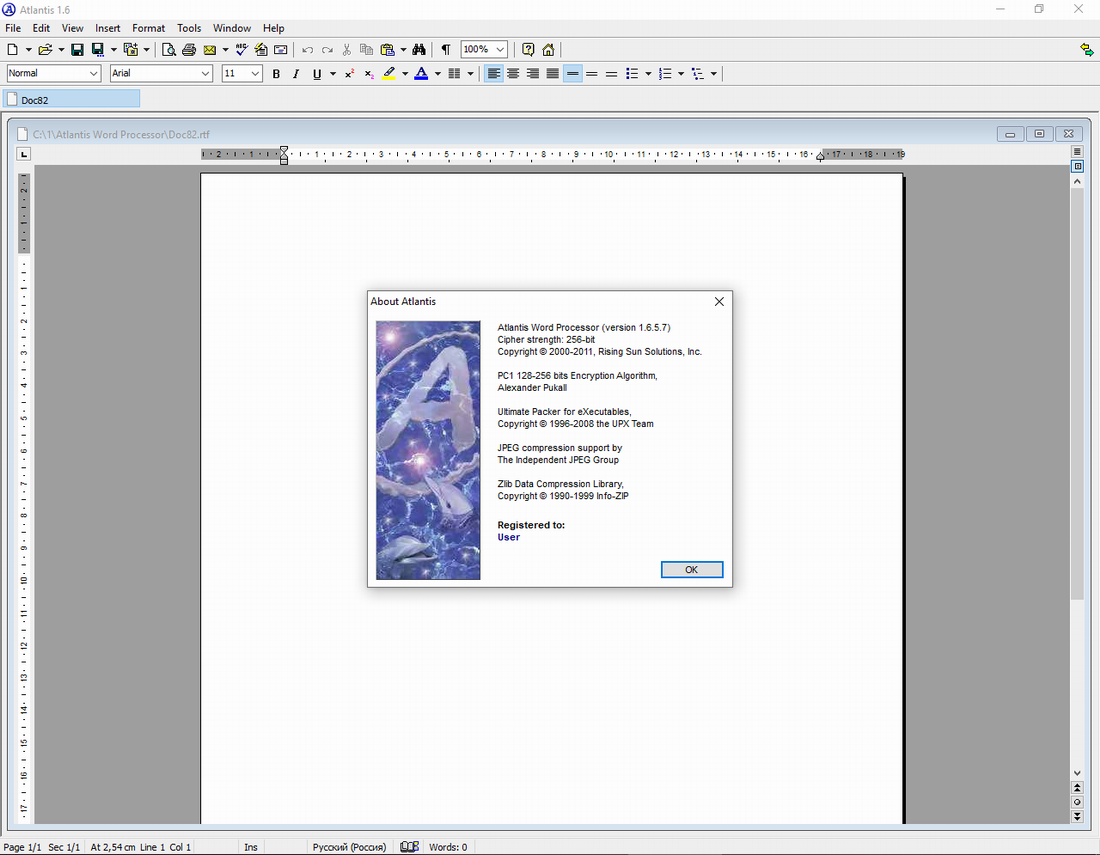
Task: Run the ABC spell check icon
Action: pos(241,50)
